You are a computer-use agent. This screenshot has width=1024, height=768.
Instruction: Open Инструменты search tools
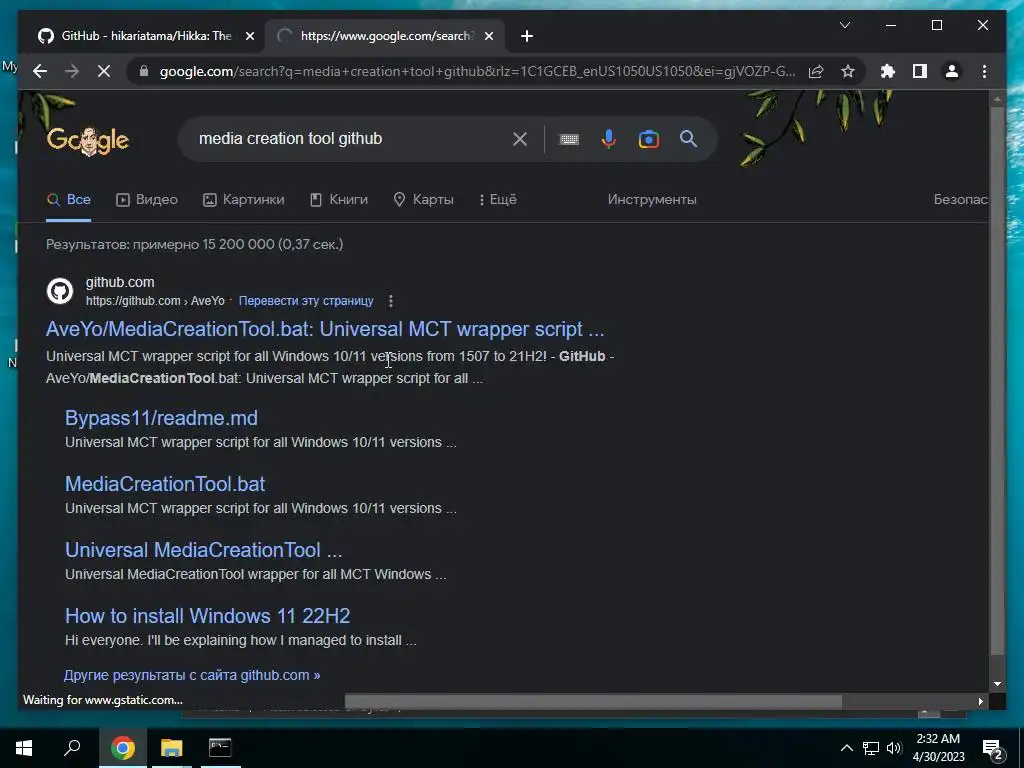click(x=652, y=199)
